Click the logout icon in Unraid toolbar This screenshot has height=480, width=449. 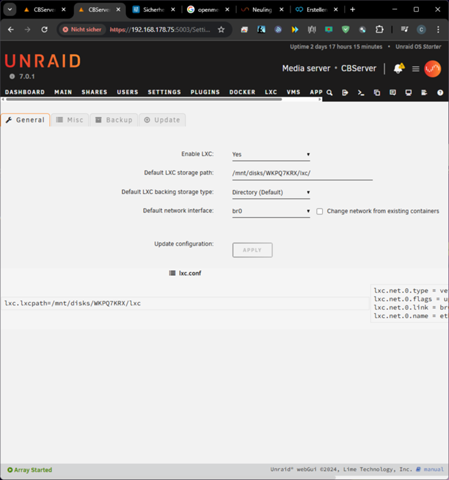pyautogui.click(x=345, y=93)
